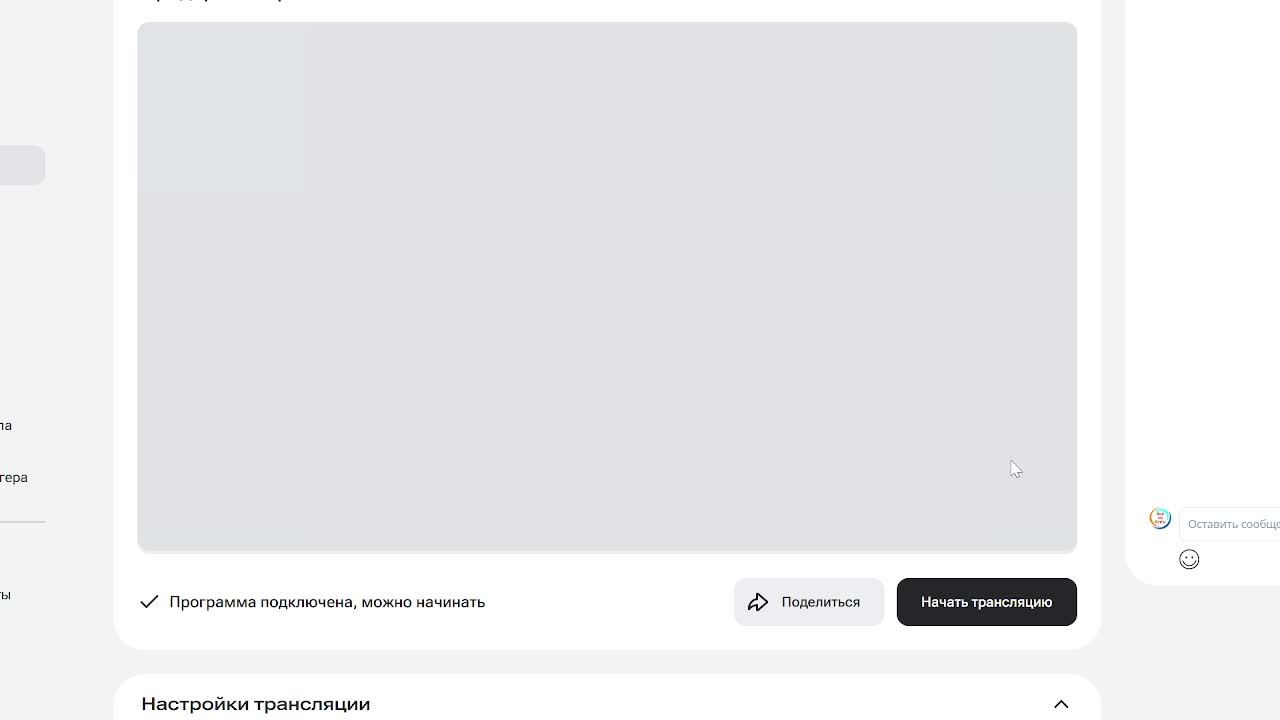
Task: Open the emoji smiley picker
Action: (1189, 560)
